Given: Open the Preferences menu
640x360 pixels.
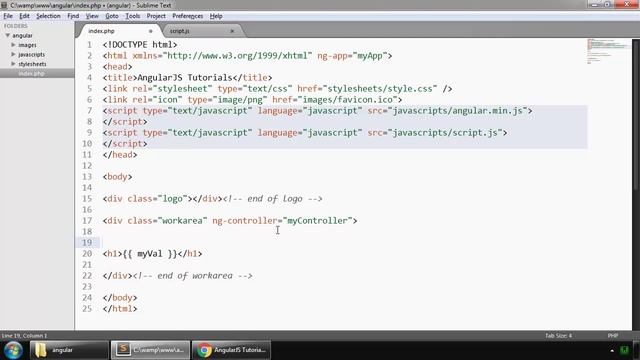Looking at the screenshot, I should tap(187, 16).
